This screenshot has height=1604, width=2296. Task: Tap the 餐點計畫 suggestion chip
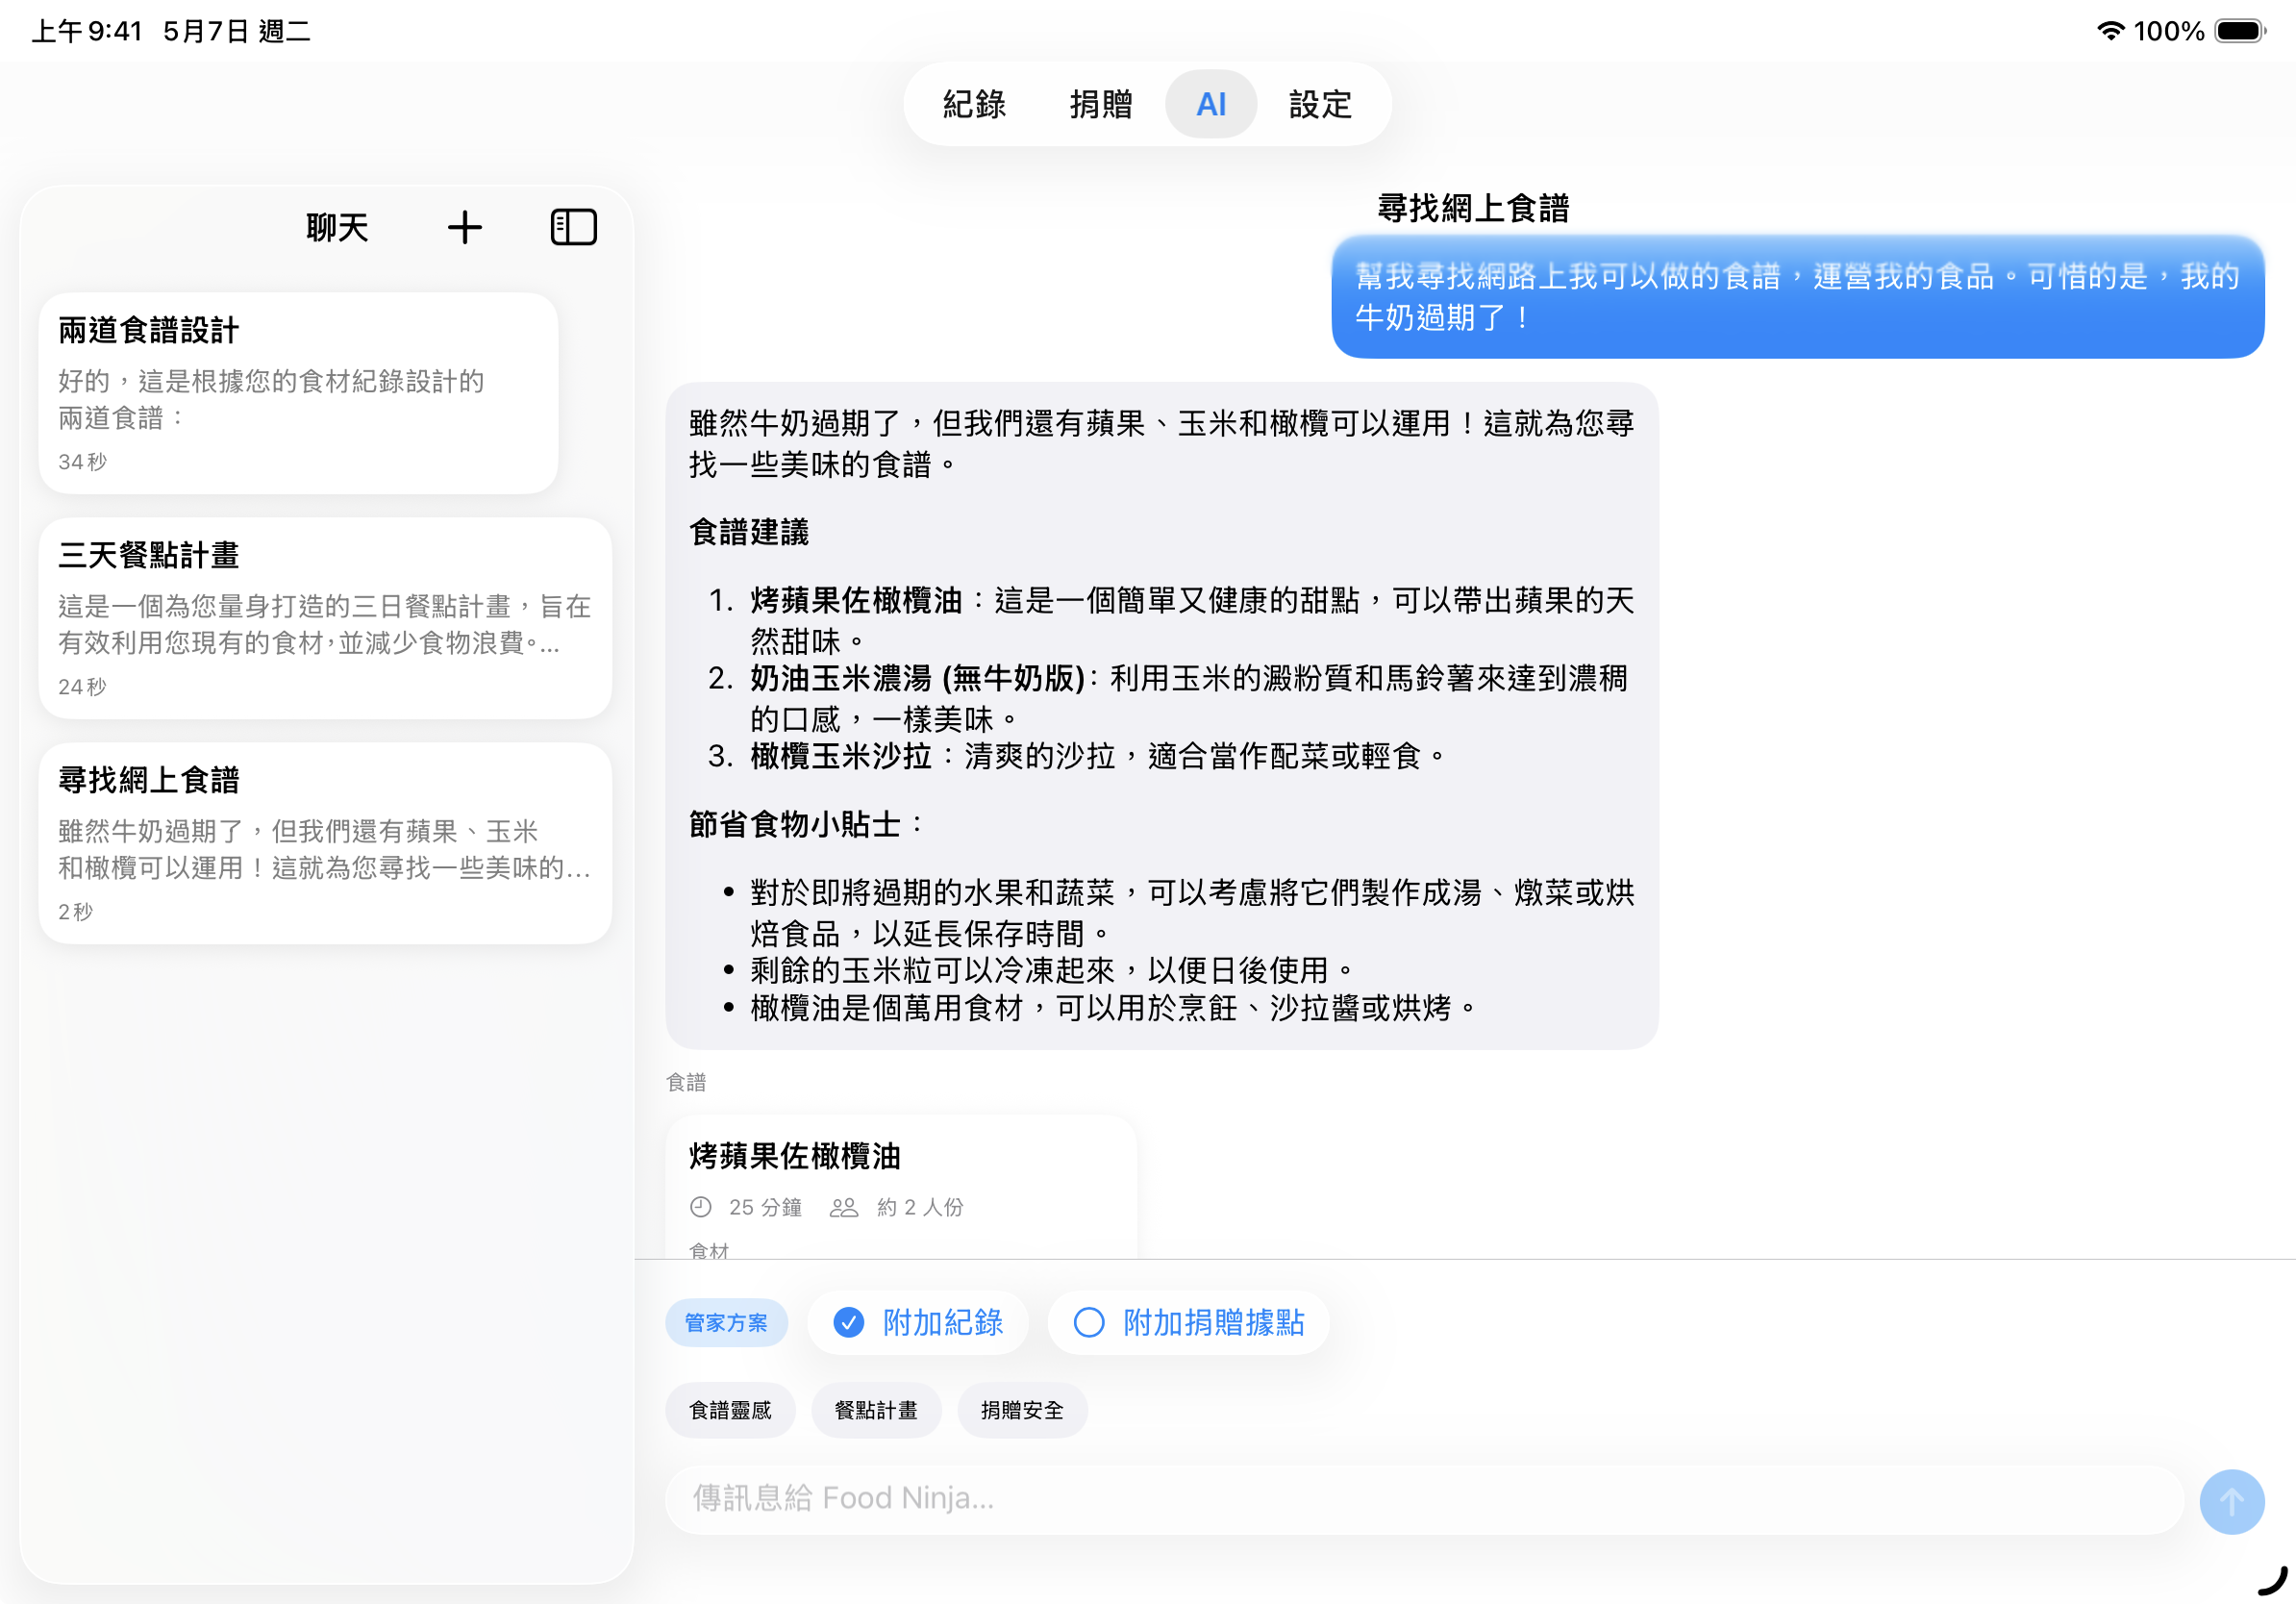coord(876,1409)
